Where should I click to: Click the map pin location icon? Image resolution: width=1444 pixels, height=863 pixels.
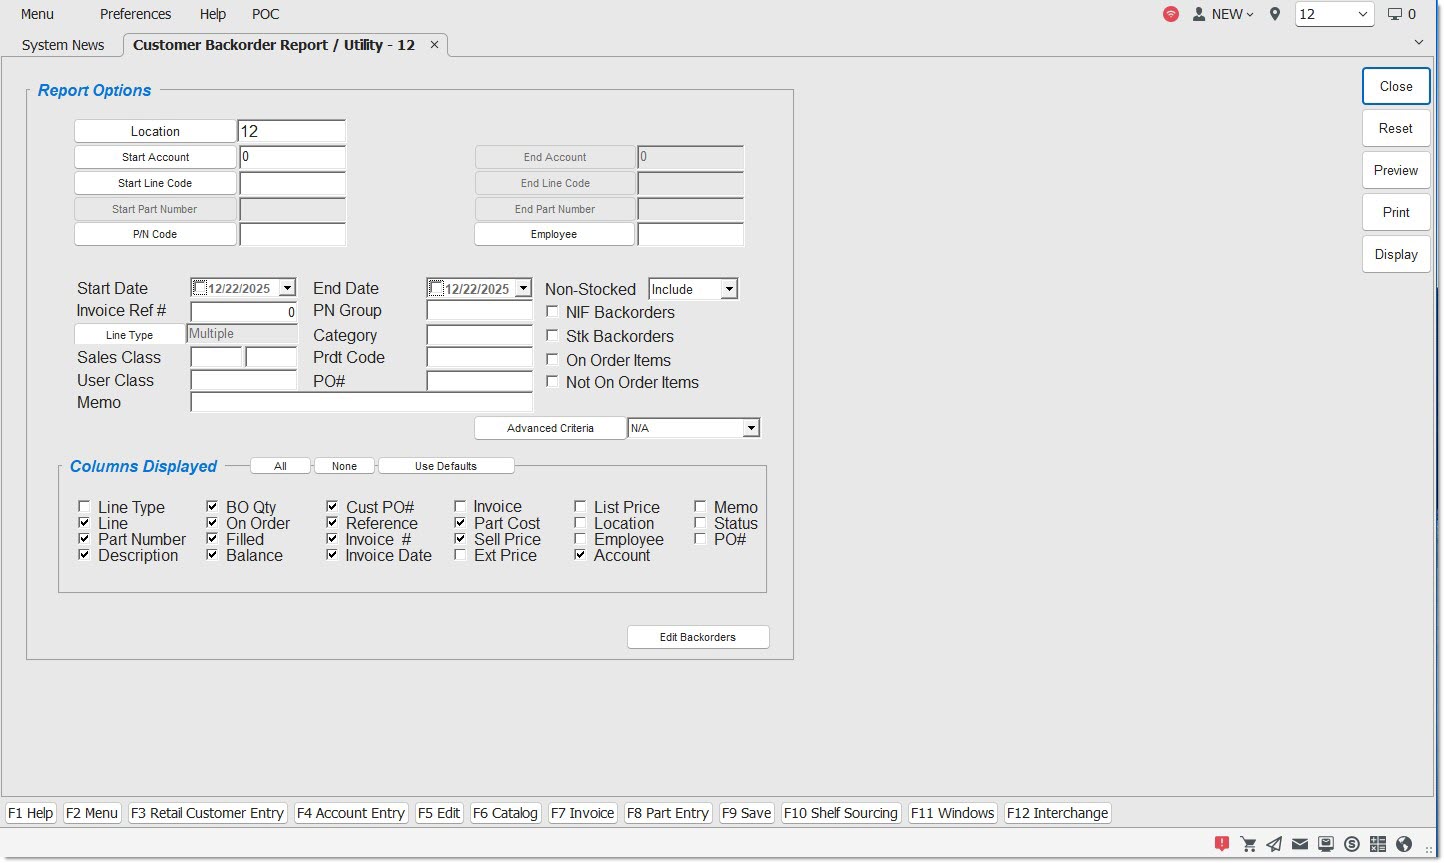[1274, 14]
